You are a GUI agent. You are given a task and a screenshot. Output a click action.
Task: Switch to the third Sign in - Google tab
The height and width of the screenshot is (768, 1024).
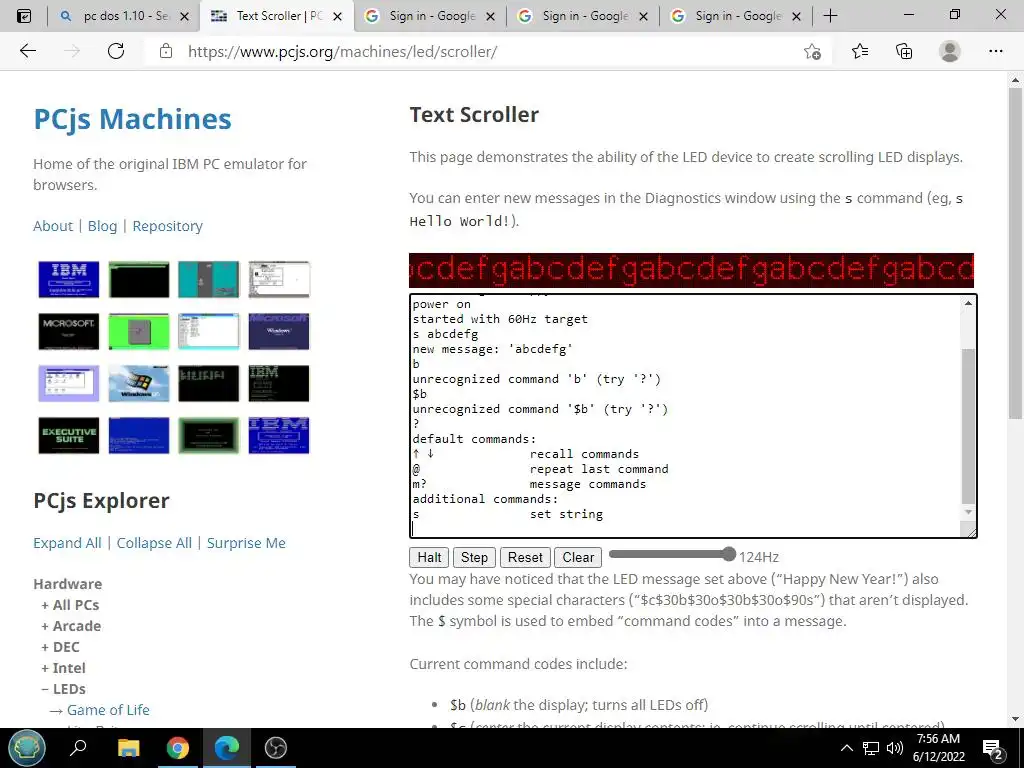coord(736,16)
